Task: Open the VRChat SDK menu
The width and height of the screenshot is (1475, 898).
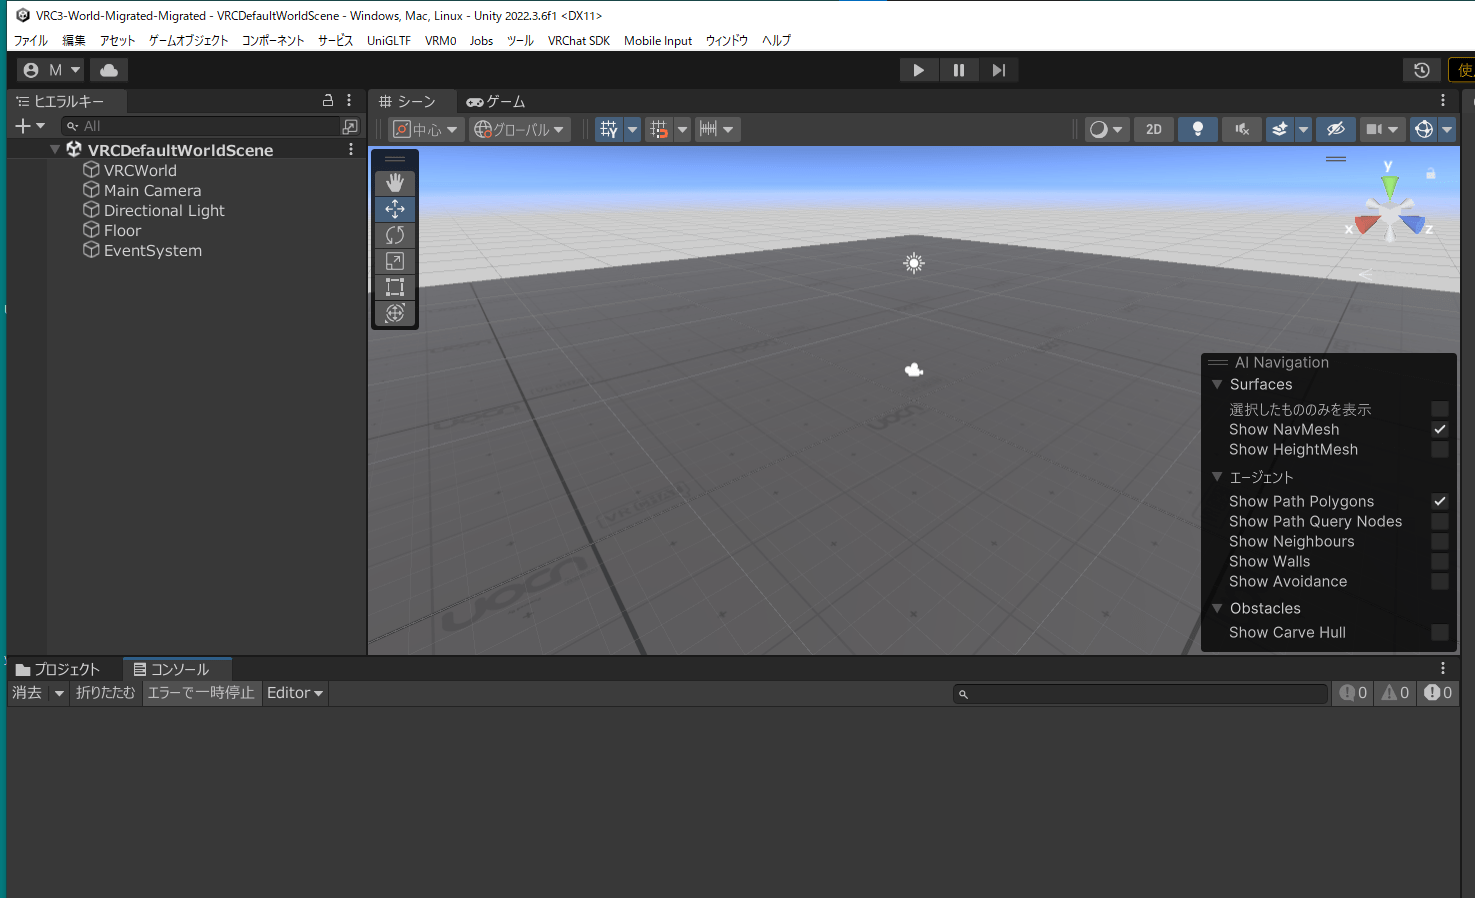Action: 578,41
